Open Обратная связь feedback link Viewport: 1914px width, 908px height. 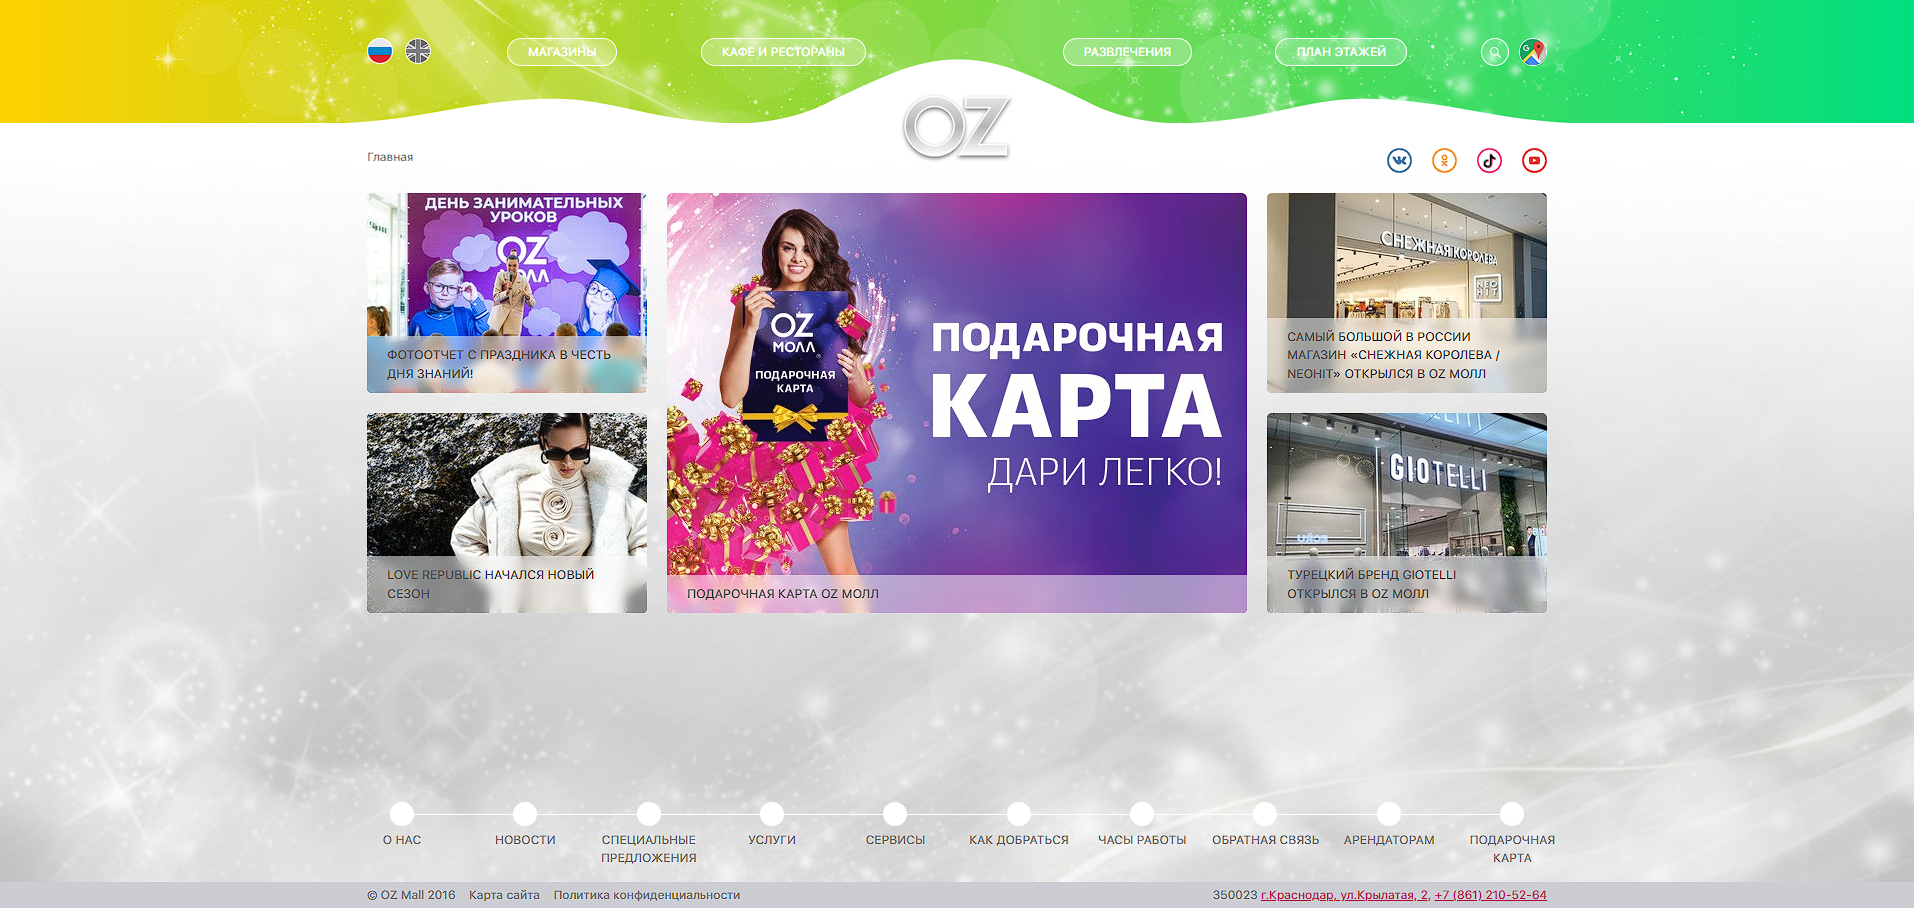(1265, 840)
